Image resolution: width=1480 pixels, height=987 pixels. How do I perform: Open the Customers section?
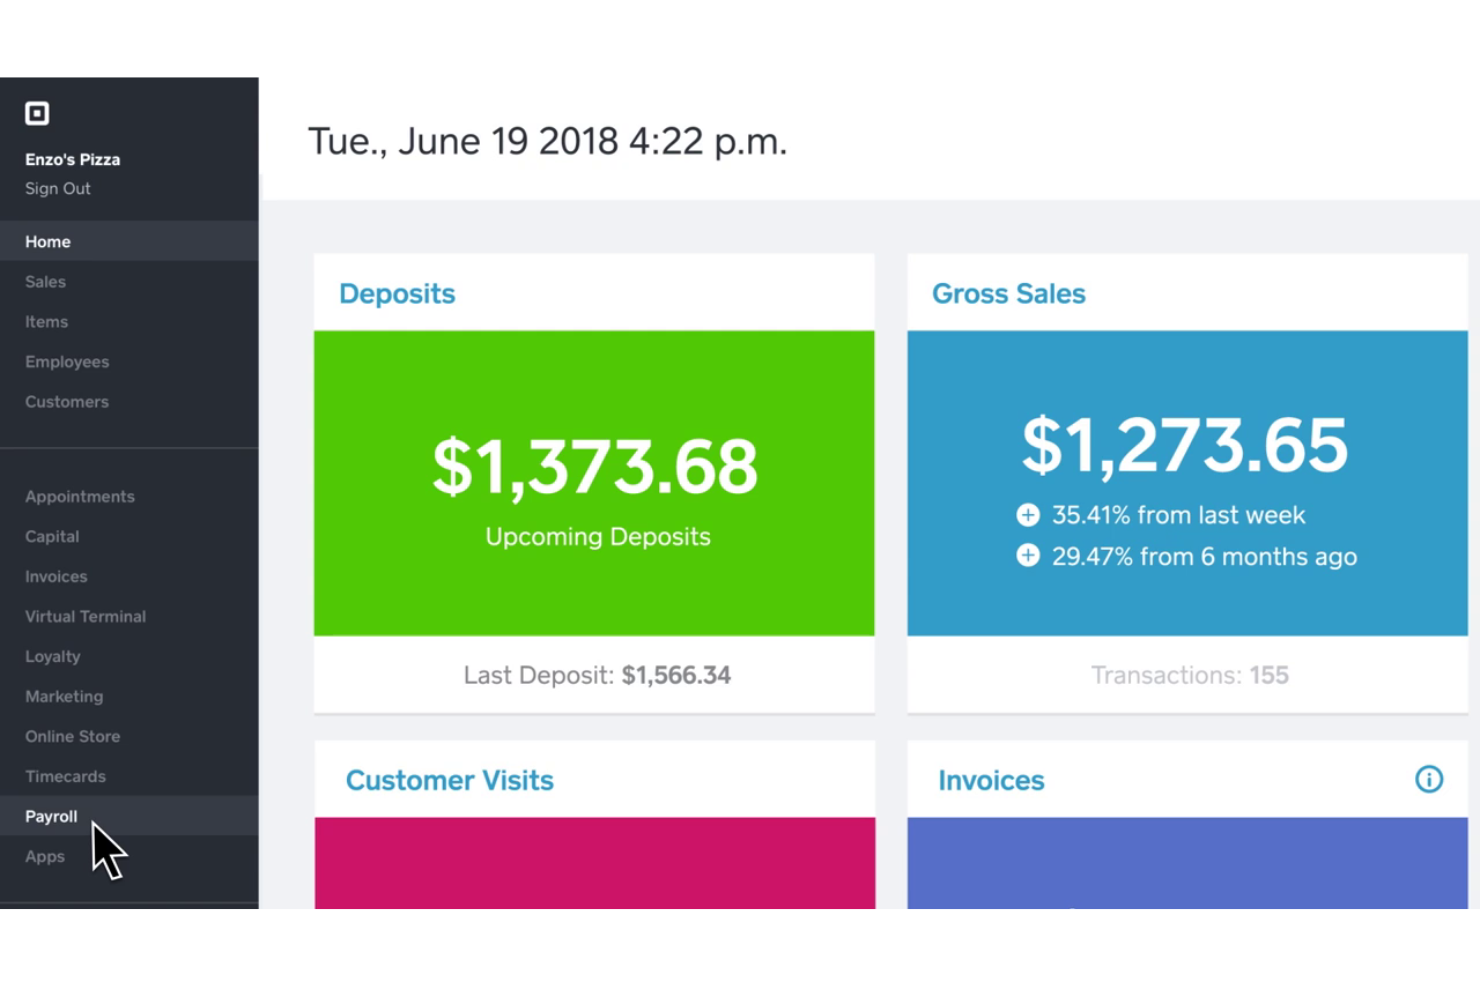67,401
